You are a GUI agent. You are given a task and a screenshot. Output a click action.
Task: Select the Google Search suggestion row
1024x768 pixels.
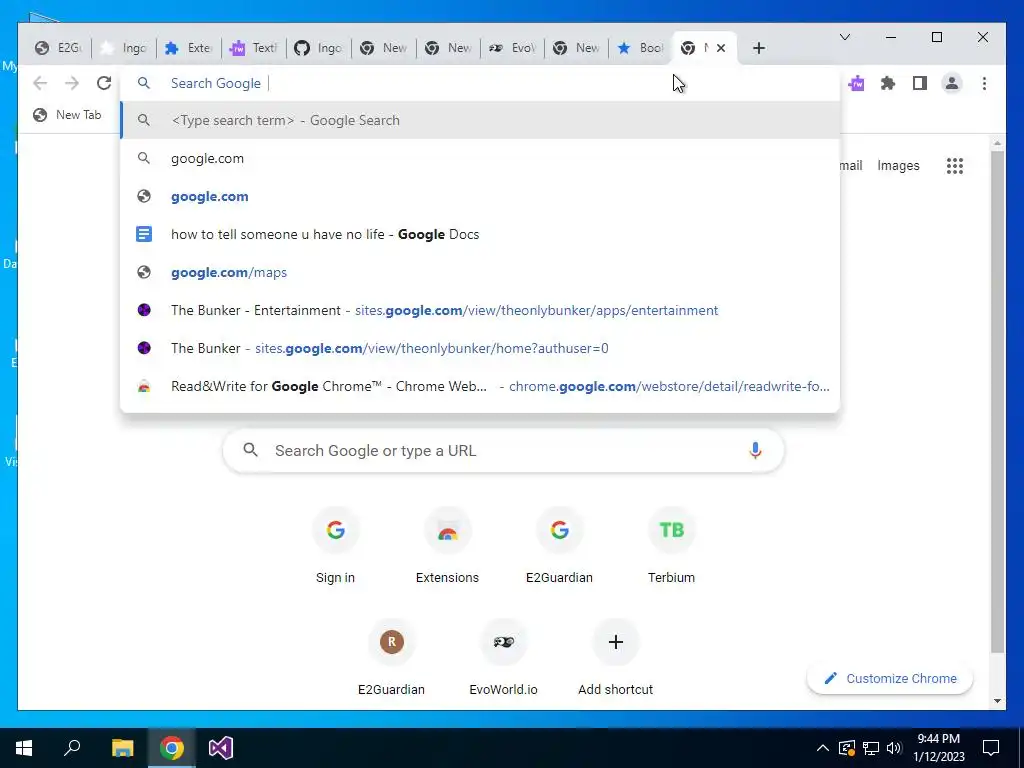(x=480, y=120)
